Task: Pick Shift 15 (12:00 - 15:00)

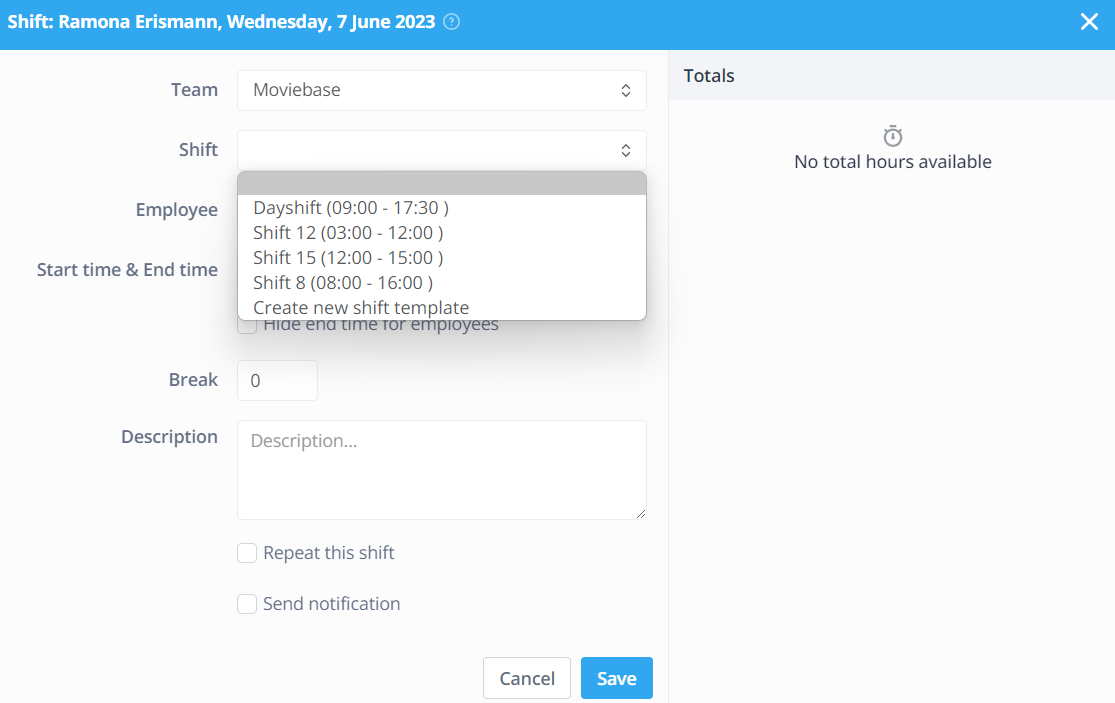Action: point(348,258)
